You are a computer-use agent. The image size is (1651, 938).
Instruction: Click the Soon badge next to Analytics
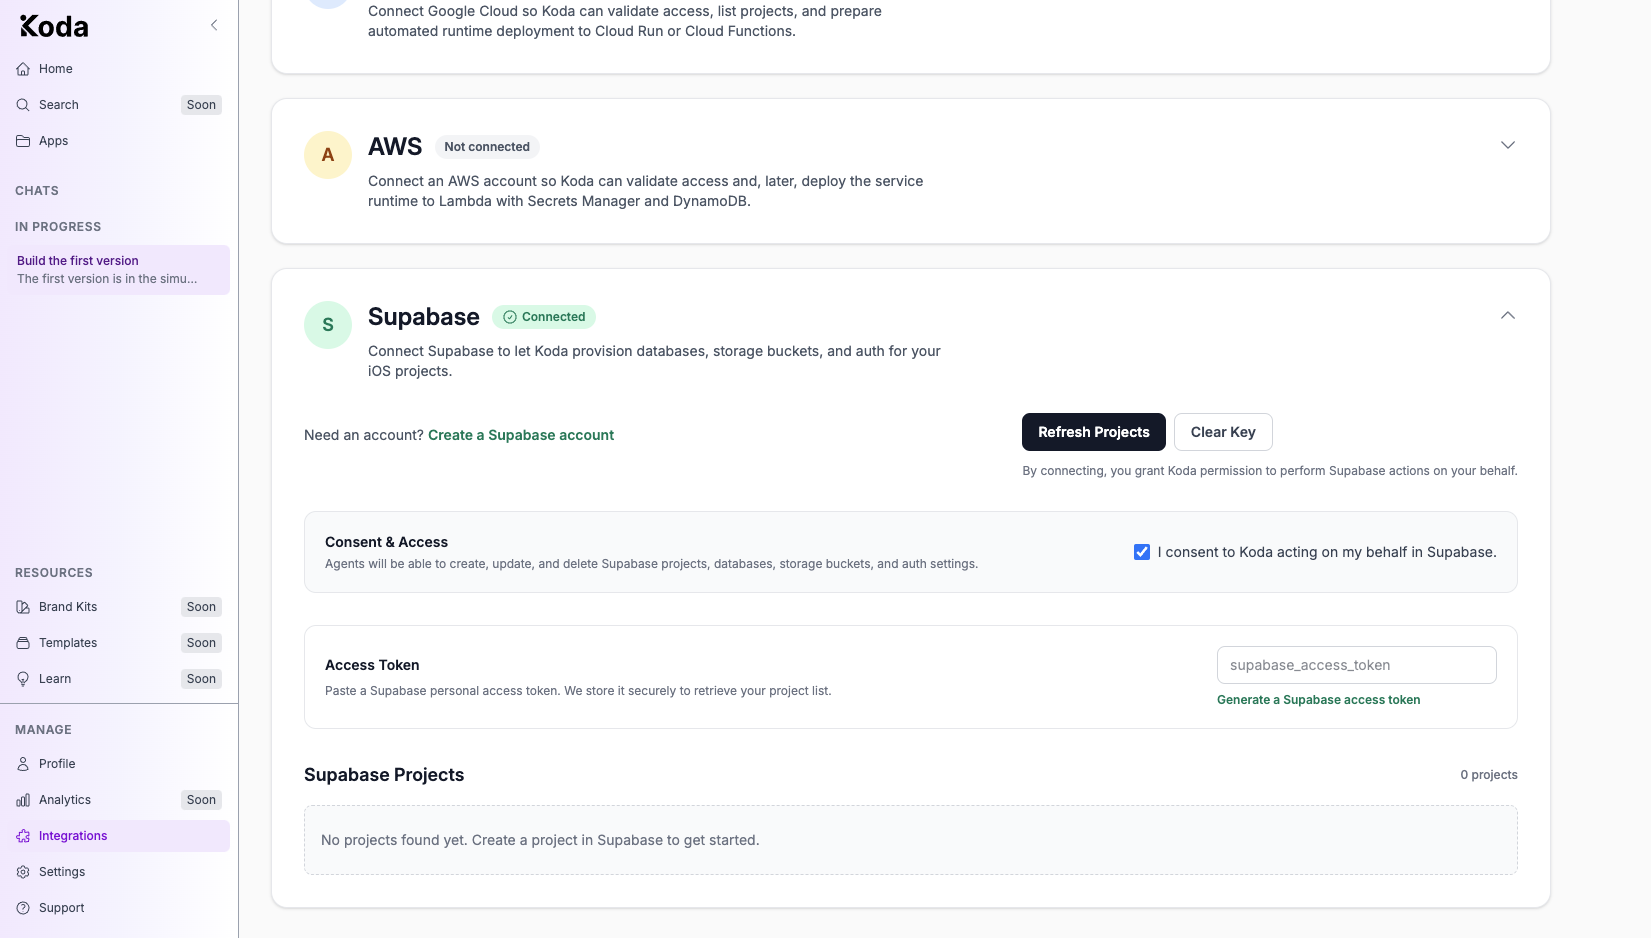click(x=201, y=800)
